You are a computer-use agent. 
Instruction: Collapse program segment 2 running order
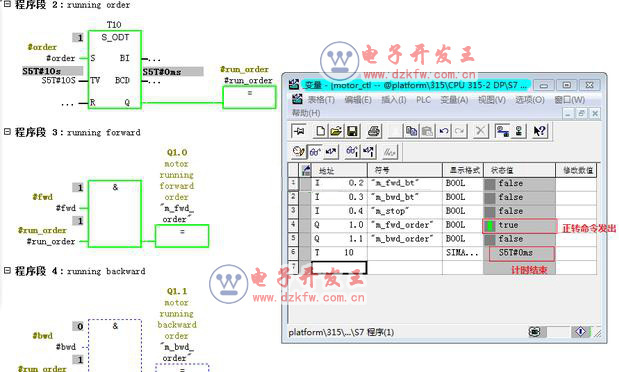click(x=7, y=4)
